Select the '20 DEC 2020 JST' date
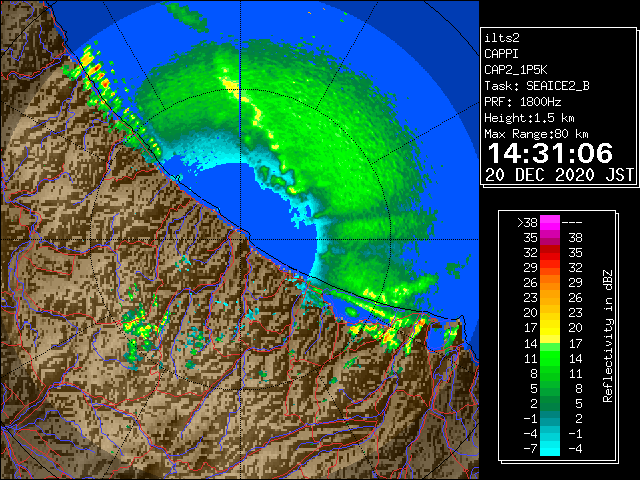This screenshot has height=480, width=640. [560, 175]
